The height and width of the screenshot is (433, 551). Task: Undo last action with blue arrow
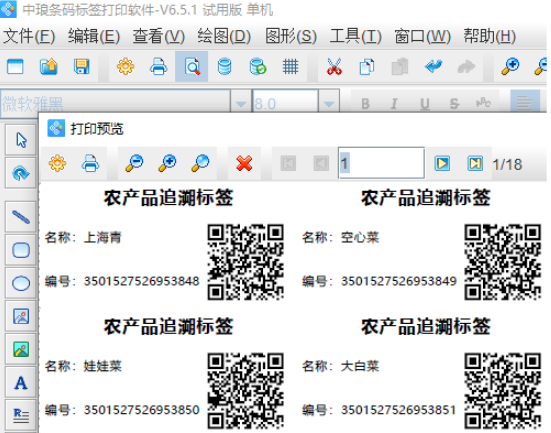(x=433, y=66)
